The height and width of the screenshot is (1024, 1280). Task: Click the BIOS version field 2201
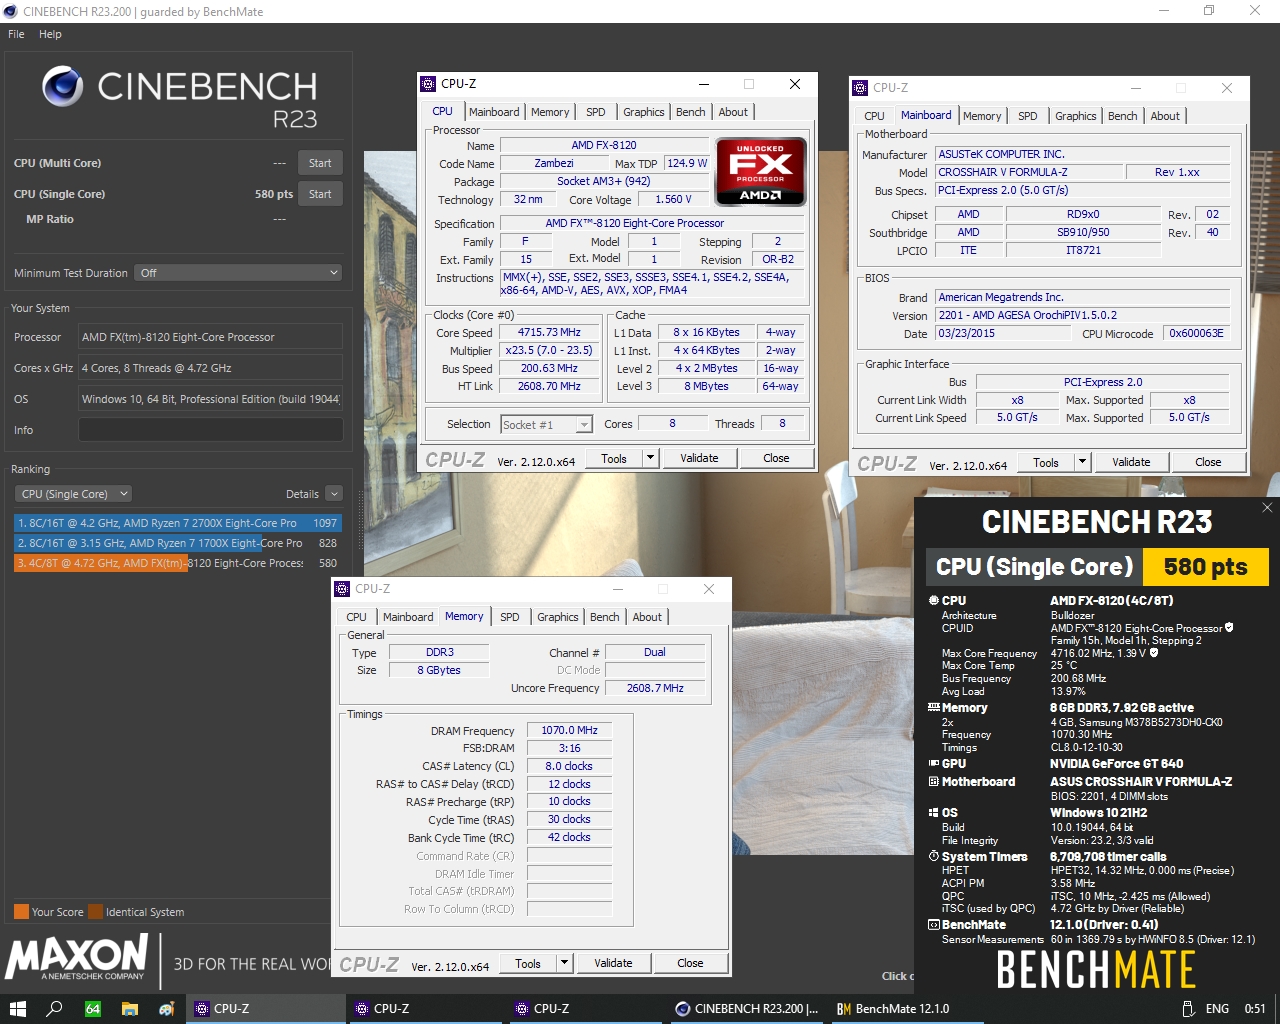tap(1082, 315)
